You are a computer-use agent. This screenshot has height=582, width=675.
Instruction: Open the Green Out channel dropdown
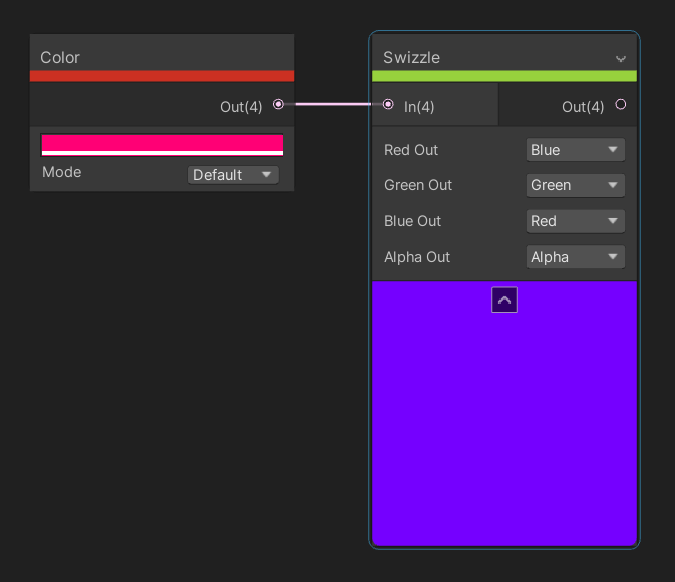click(575, 185)
